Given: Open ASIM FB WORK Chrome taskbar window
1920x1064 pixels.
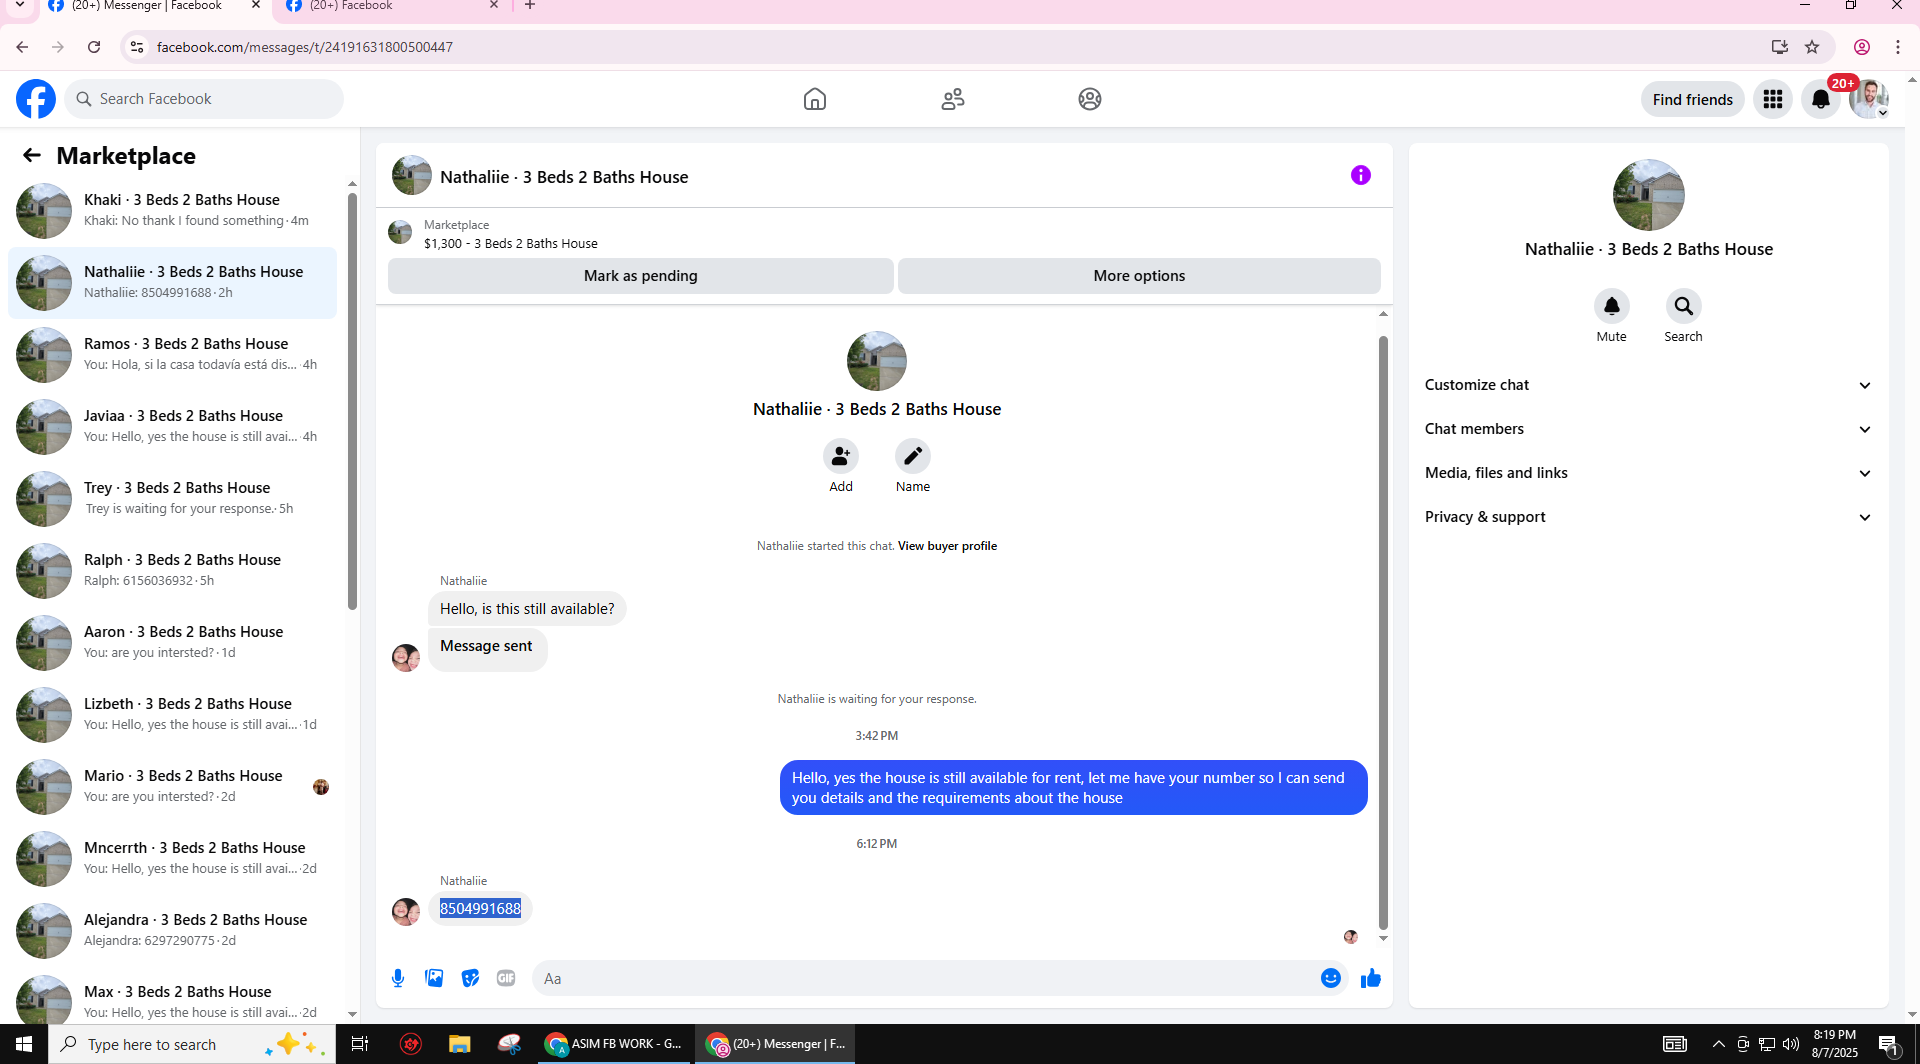Looking at the screenshot, I should pos(614,1044).
